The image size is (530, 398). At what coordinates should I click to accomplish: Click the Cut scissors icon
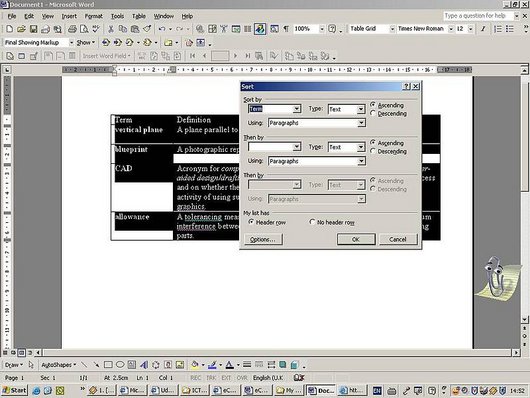coord(111,29)
